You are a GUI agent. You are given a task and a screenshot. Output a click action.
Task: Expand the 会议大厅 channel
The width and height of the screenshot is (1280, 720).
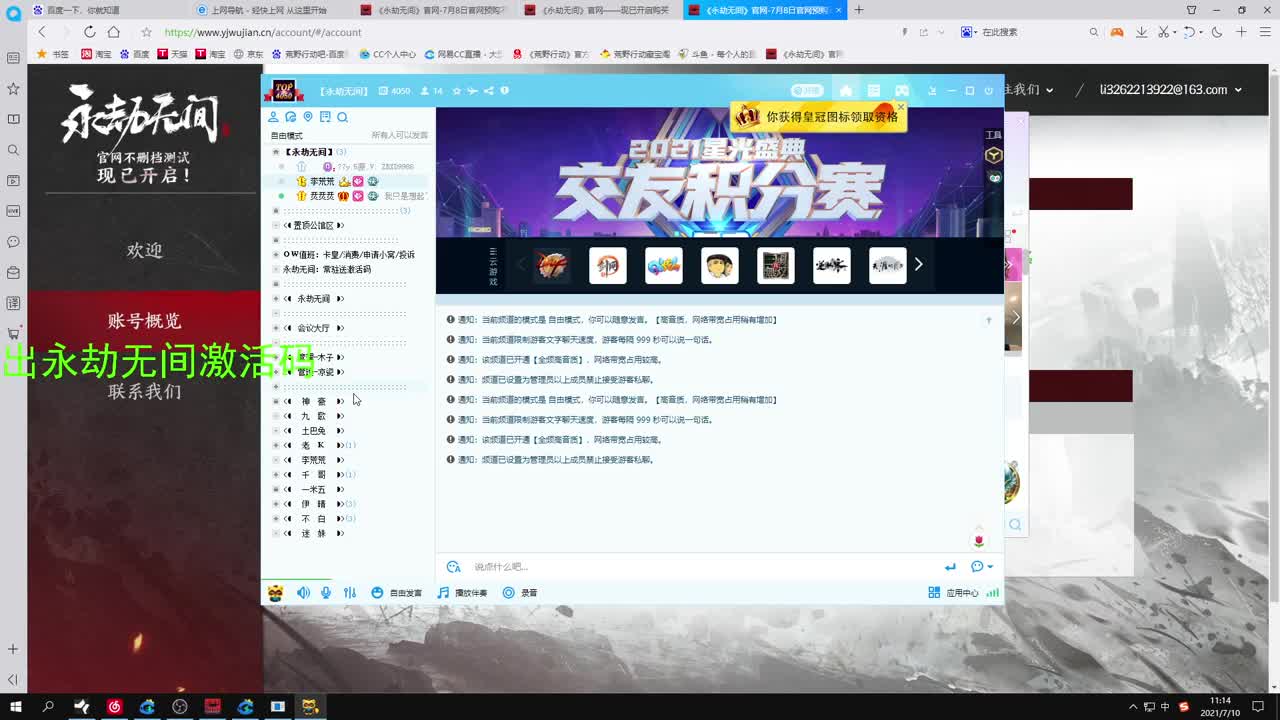(276, 328)
